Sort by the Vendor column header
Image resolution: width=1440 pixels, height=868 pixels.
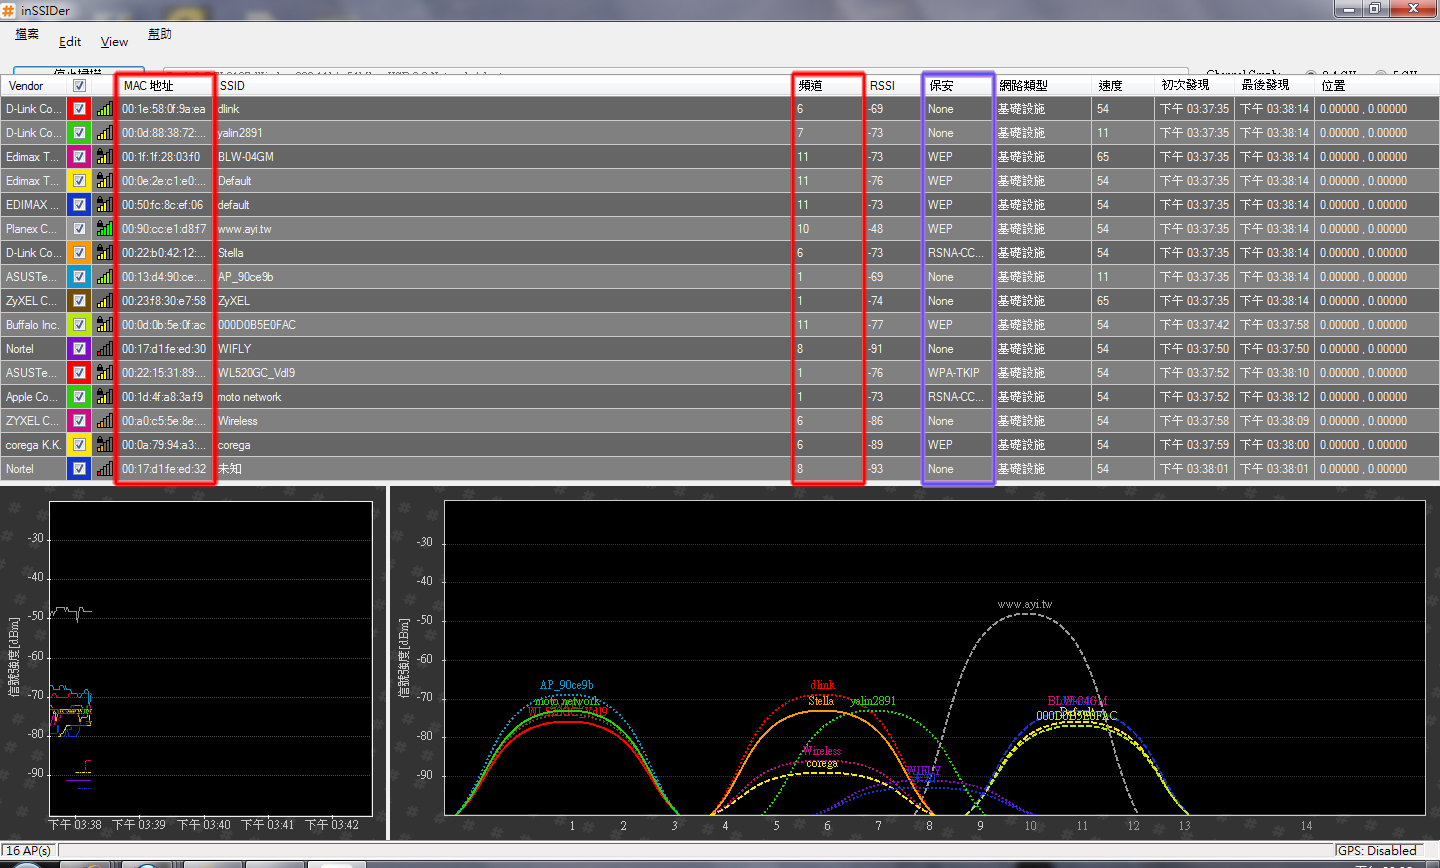(33, 86)
